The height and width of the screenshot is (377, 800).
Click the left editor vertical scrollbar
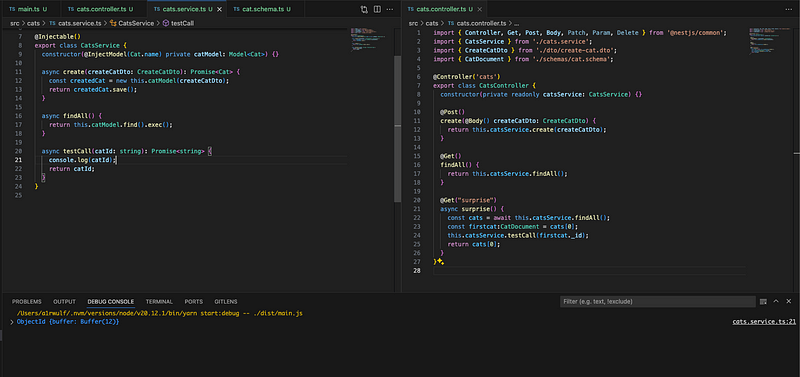coord(397,128)
